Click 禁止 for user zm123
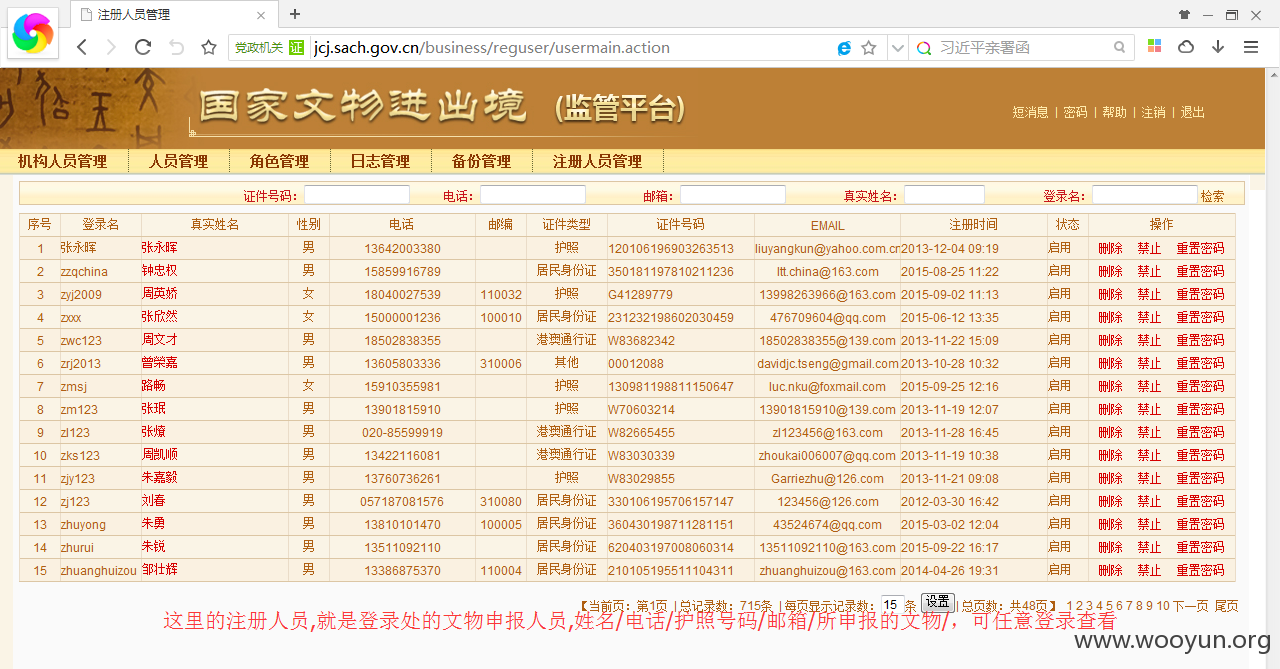Image resolution: width=1280 pixels, height=669 pixels. coord(1149,409)
